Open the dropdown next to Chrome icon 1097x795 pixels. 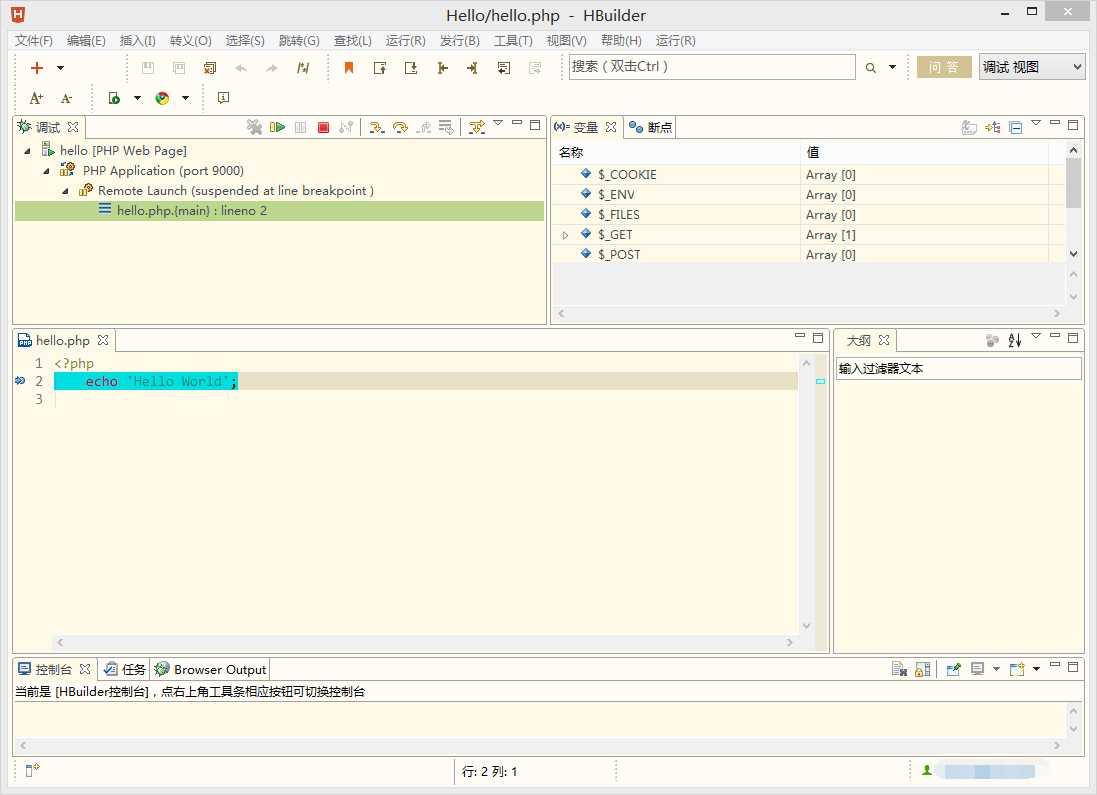click(185, 98)
